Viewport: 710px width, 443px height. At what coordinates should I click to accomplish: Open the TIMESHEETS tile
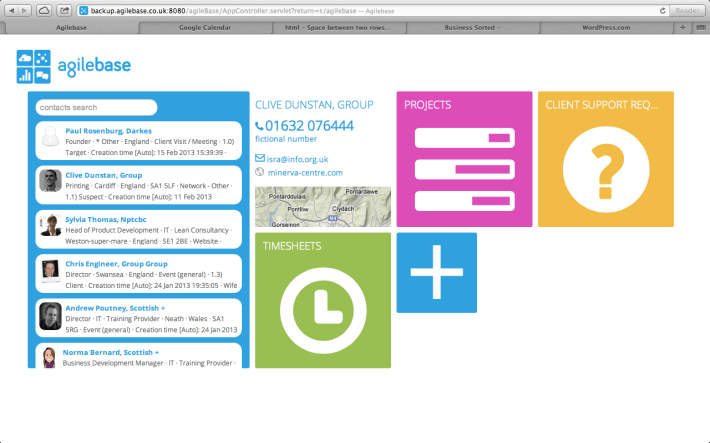(323, 300)
